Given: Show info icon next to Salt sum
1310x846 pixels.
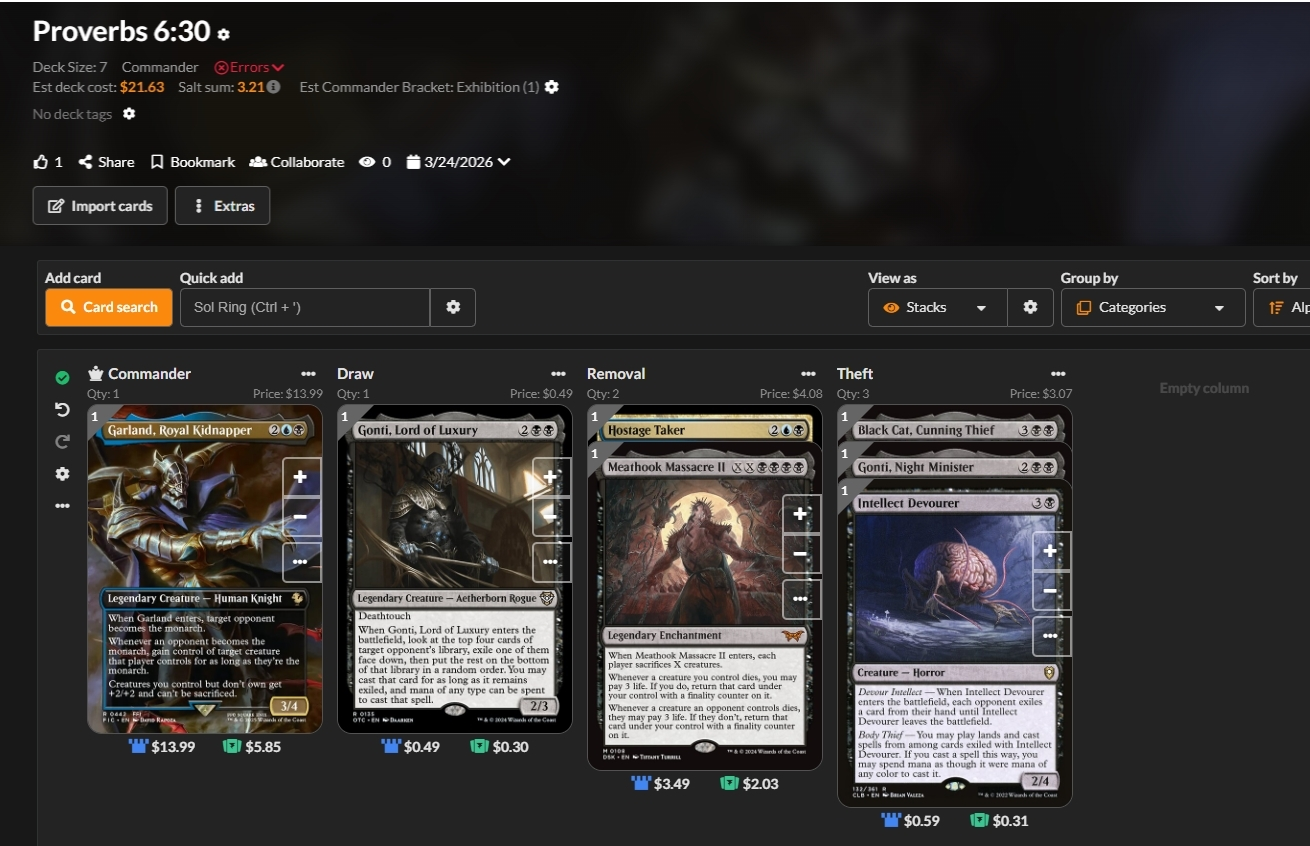Looking at the screenshot, I should [x=274, y=87].
